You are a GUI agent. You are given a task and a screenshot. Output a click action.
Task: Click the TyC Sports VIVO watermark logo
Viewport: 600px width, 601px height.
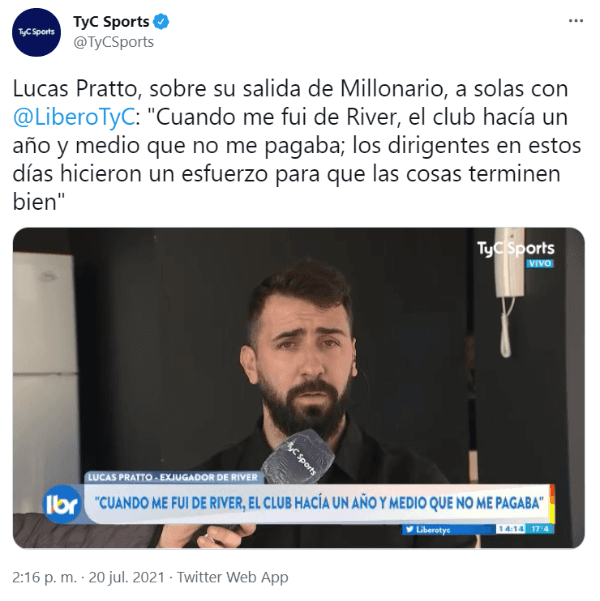[x=516, y=253]
